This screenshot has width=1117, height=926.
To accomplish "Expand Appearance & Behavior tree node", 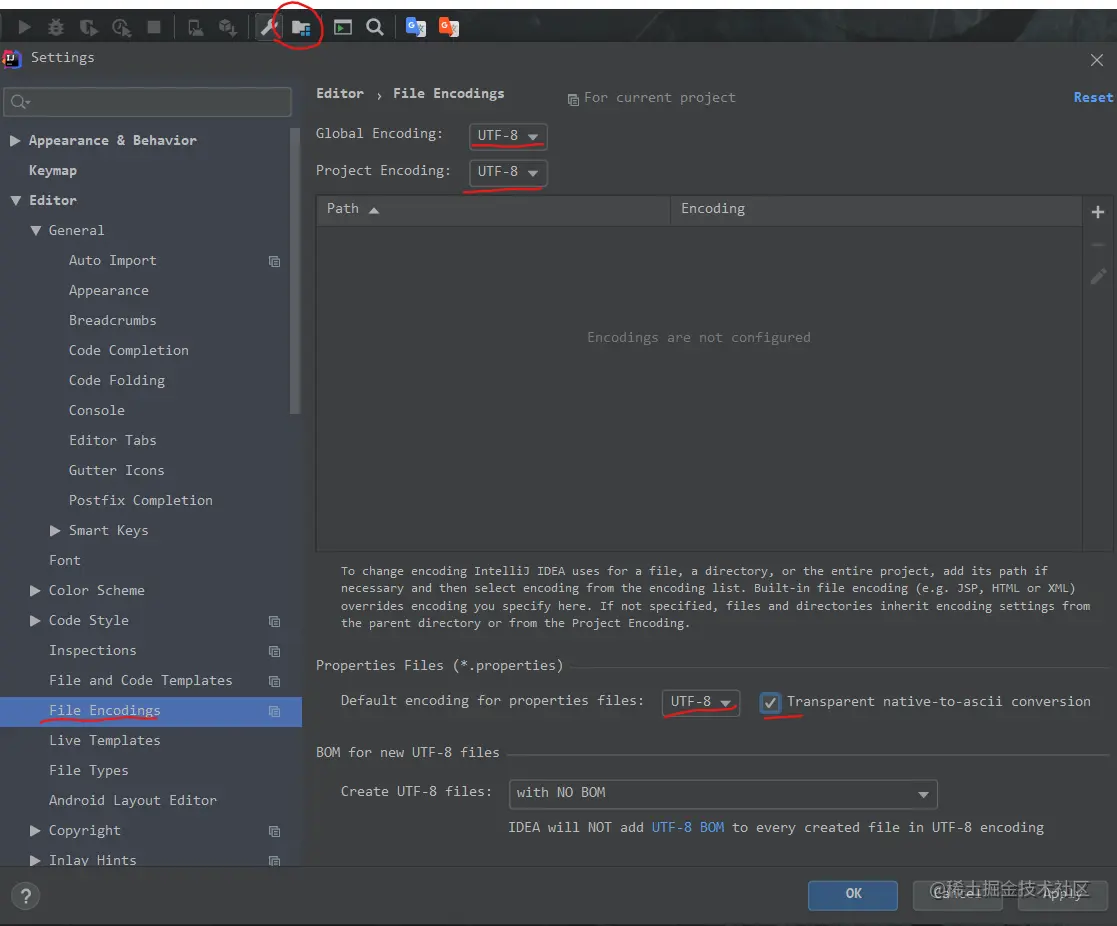I will [15, 140].
